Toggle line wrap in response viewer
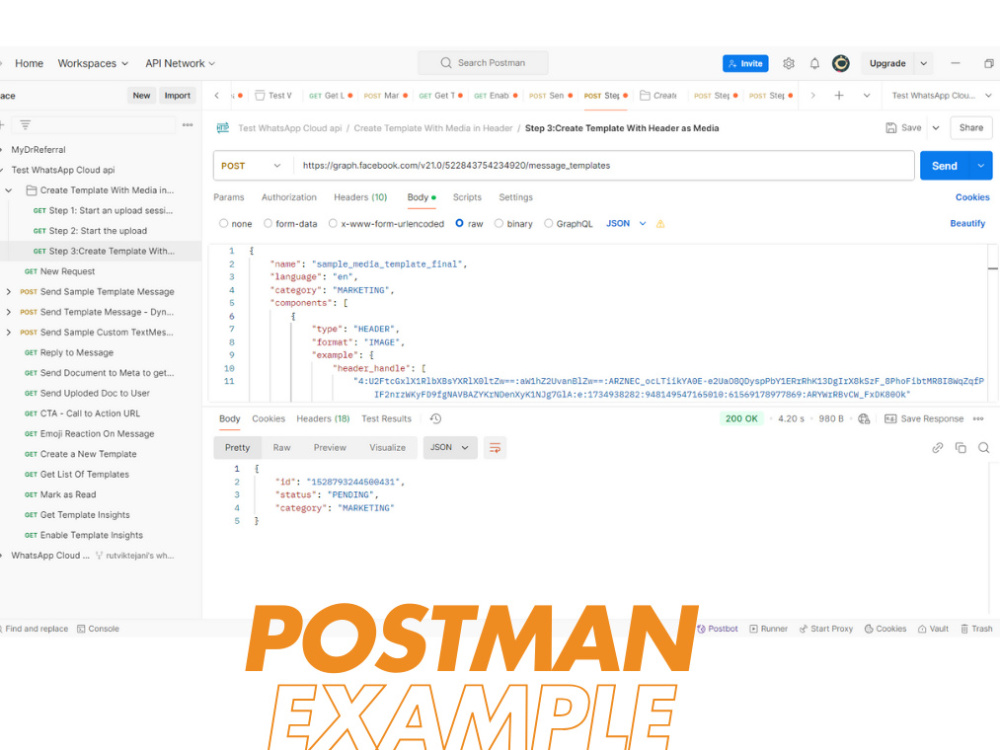Image resolution: width=1000 pixels, height=750 pixels. 495,448
